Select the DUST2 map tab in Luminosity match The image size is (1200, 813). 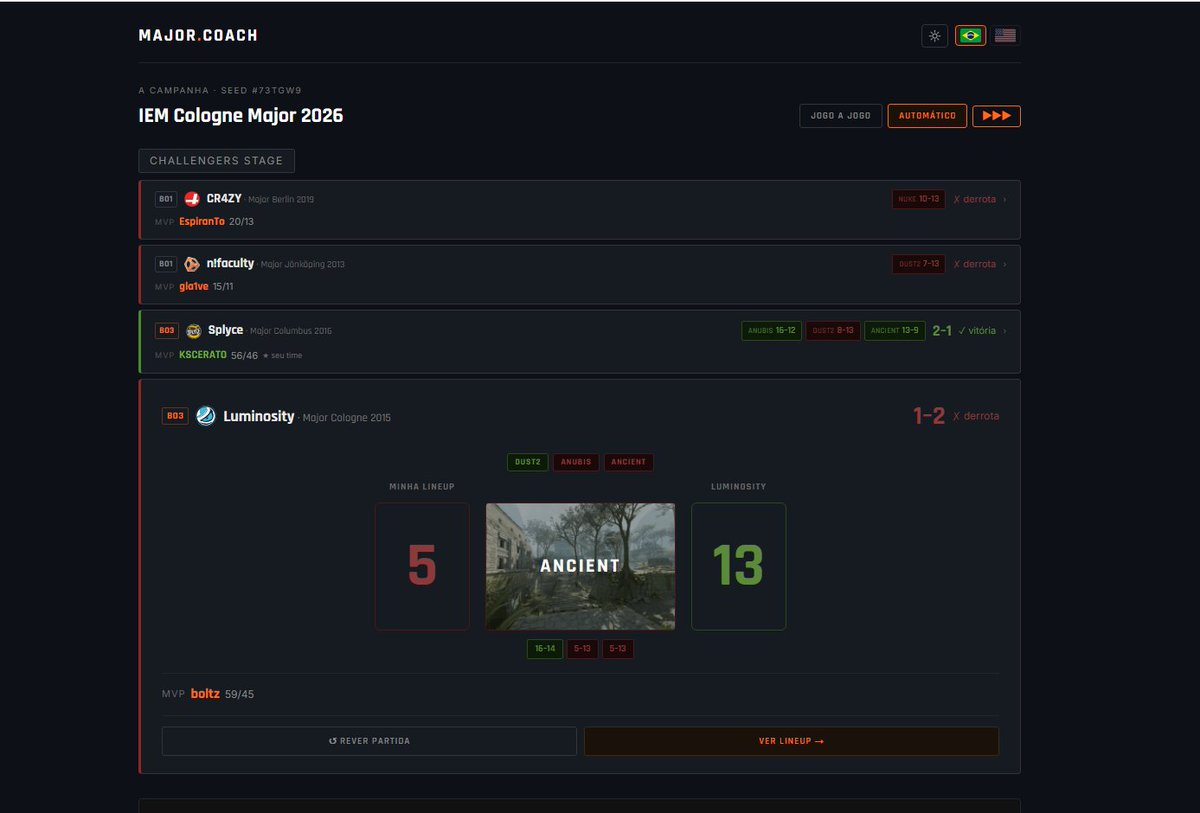click(x=527, y=462)
